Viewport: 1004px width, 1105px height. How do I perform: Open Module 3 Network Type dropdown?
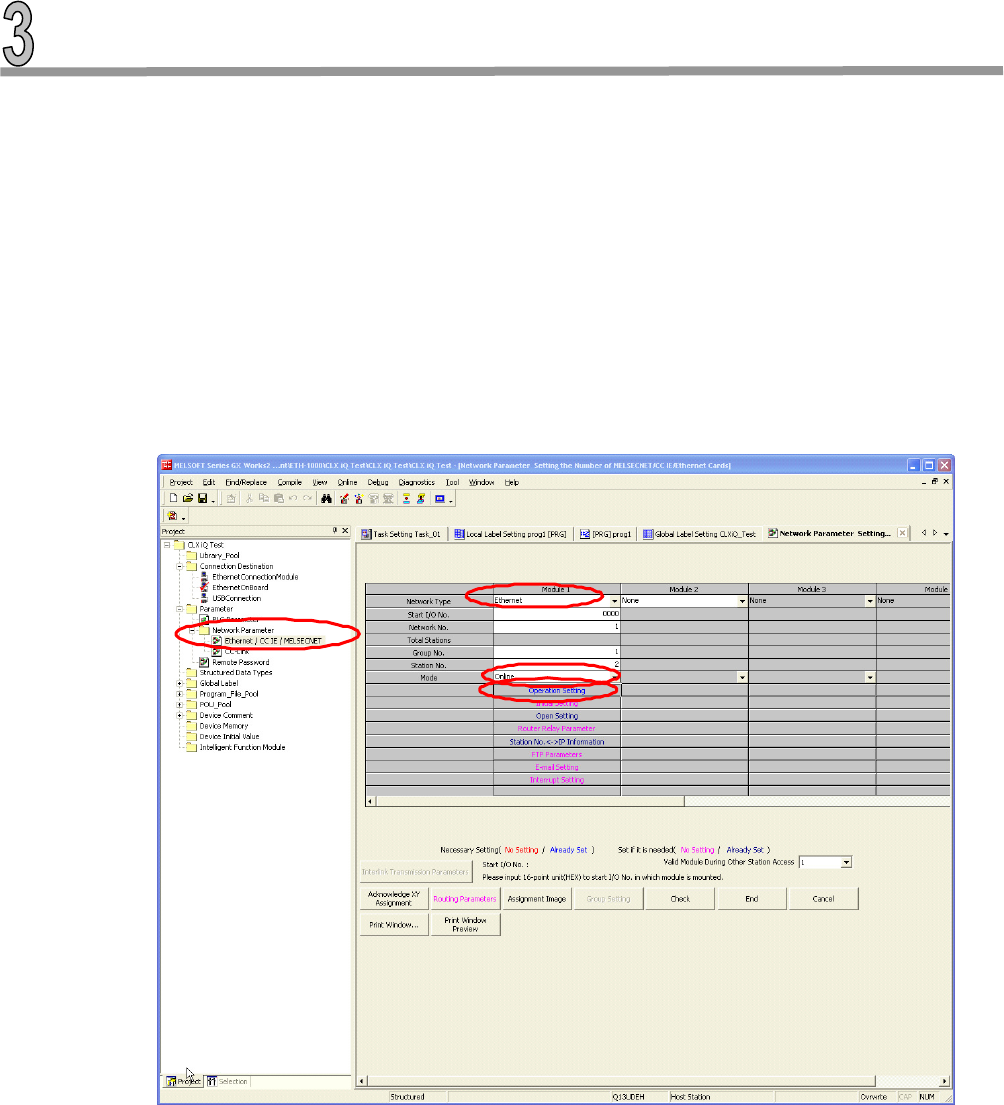pos(870,601)
